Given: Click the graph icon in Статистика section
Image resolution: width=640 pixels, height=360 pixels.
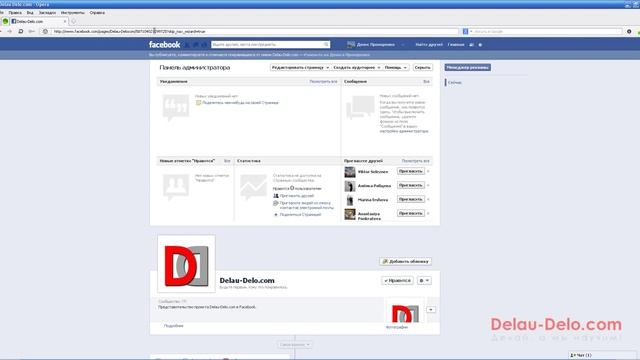Looking at the screenshot, I should [253, 187].
